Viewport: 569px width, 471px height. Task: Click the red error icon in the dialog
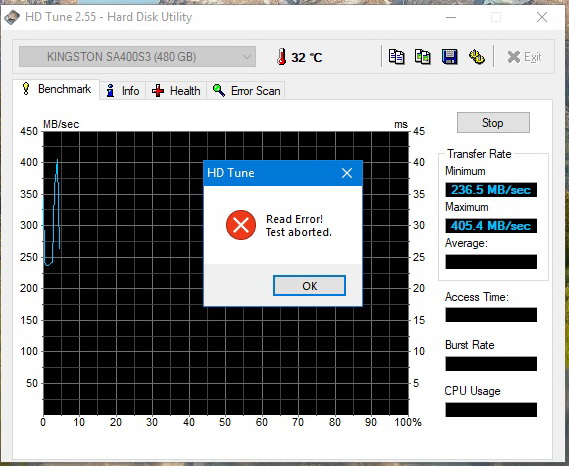[241, 225]
